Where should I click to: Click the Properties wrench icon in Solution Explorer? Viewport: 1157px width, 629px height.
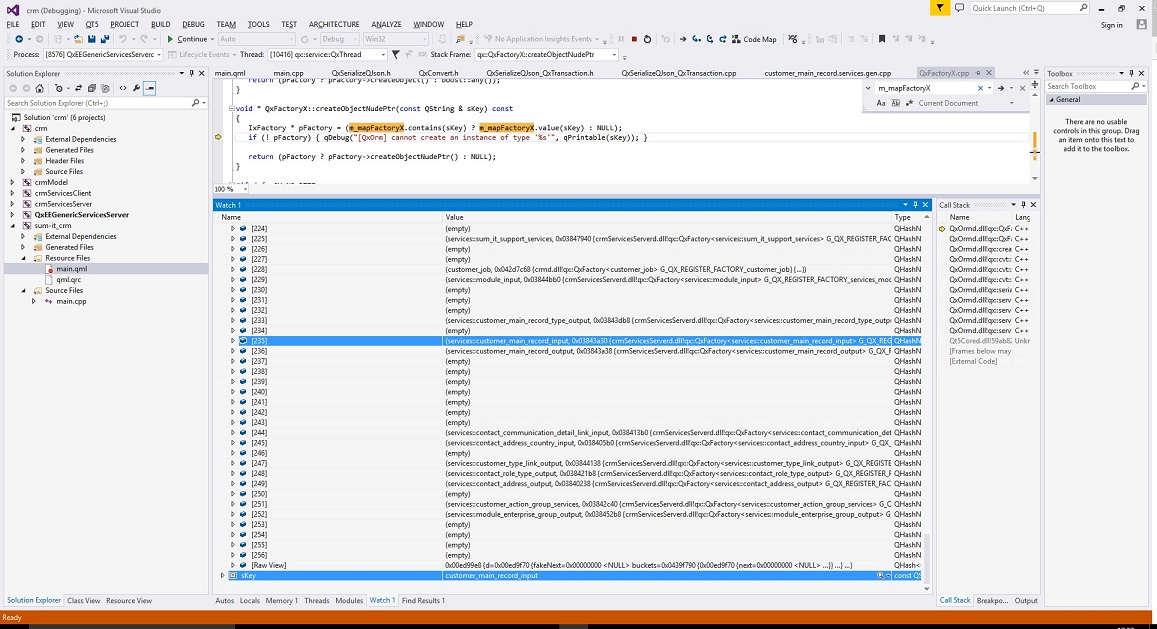click(136, 88)
